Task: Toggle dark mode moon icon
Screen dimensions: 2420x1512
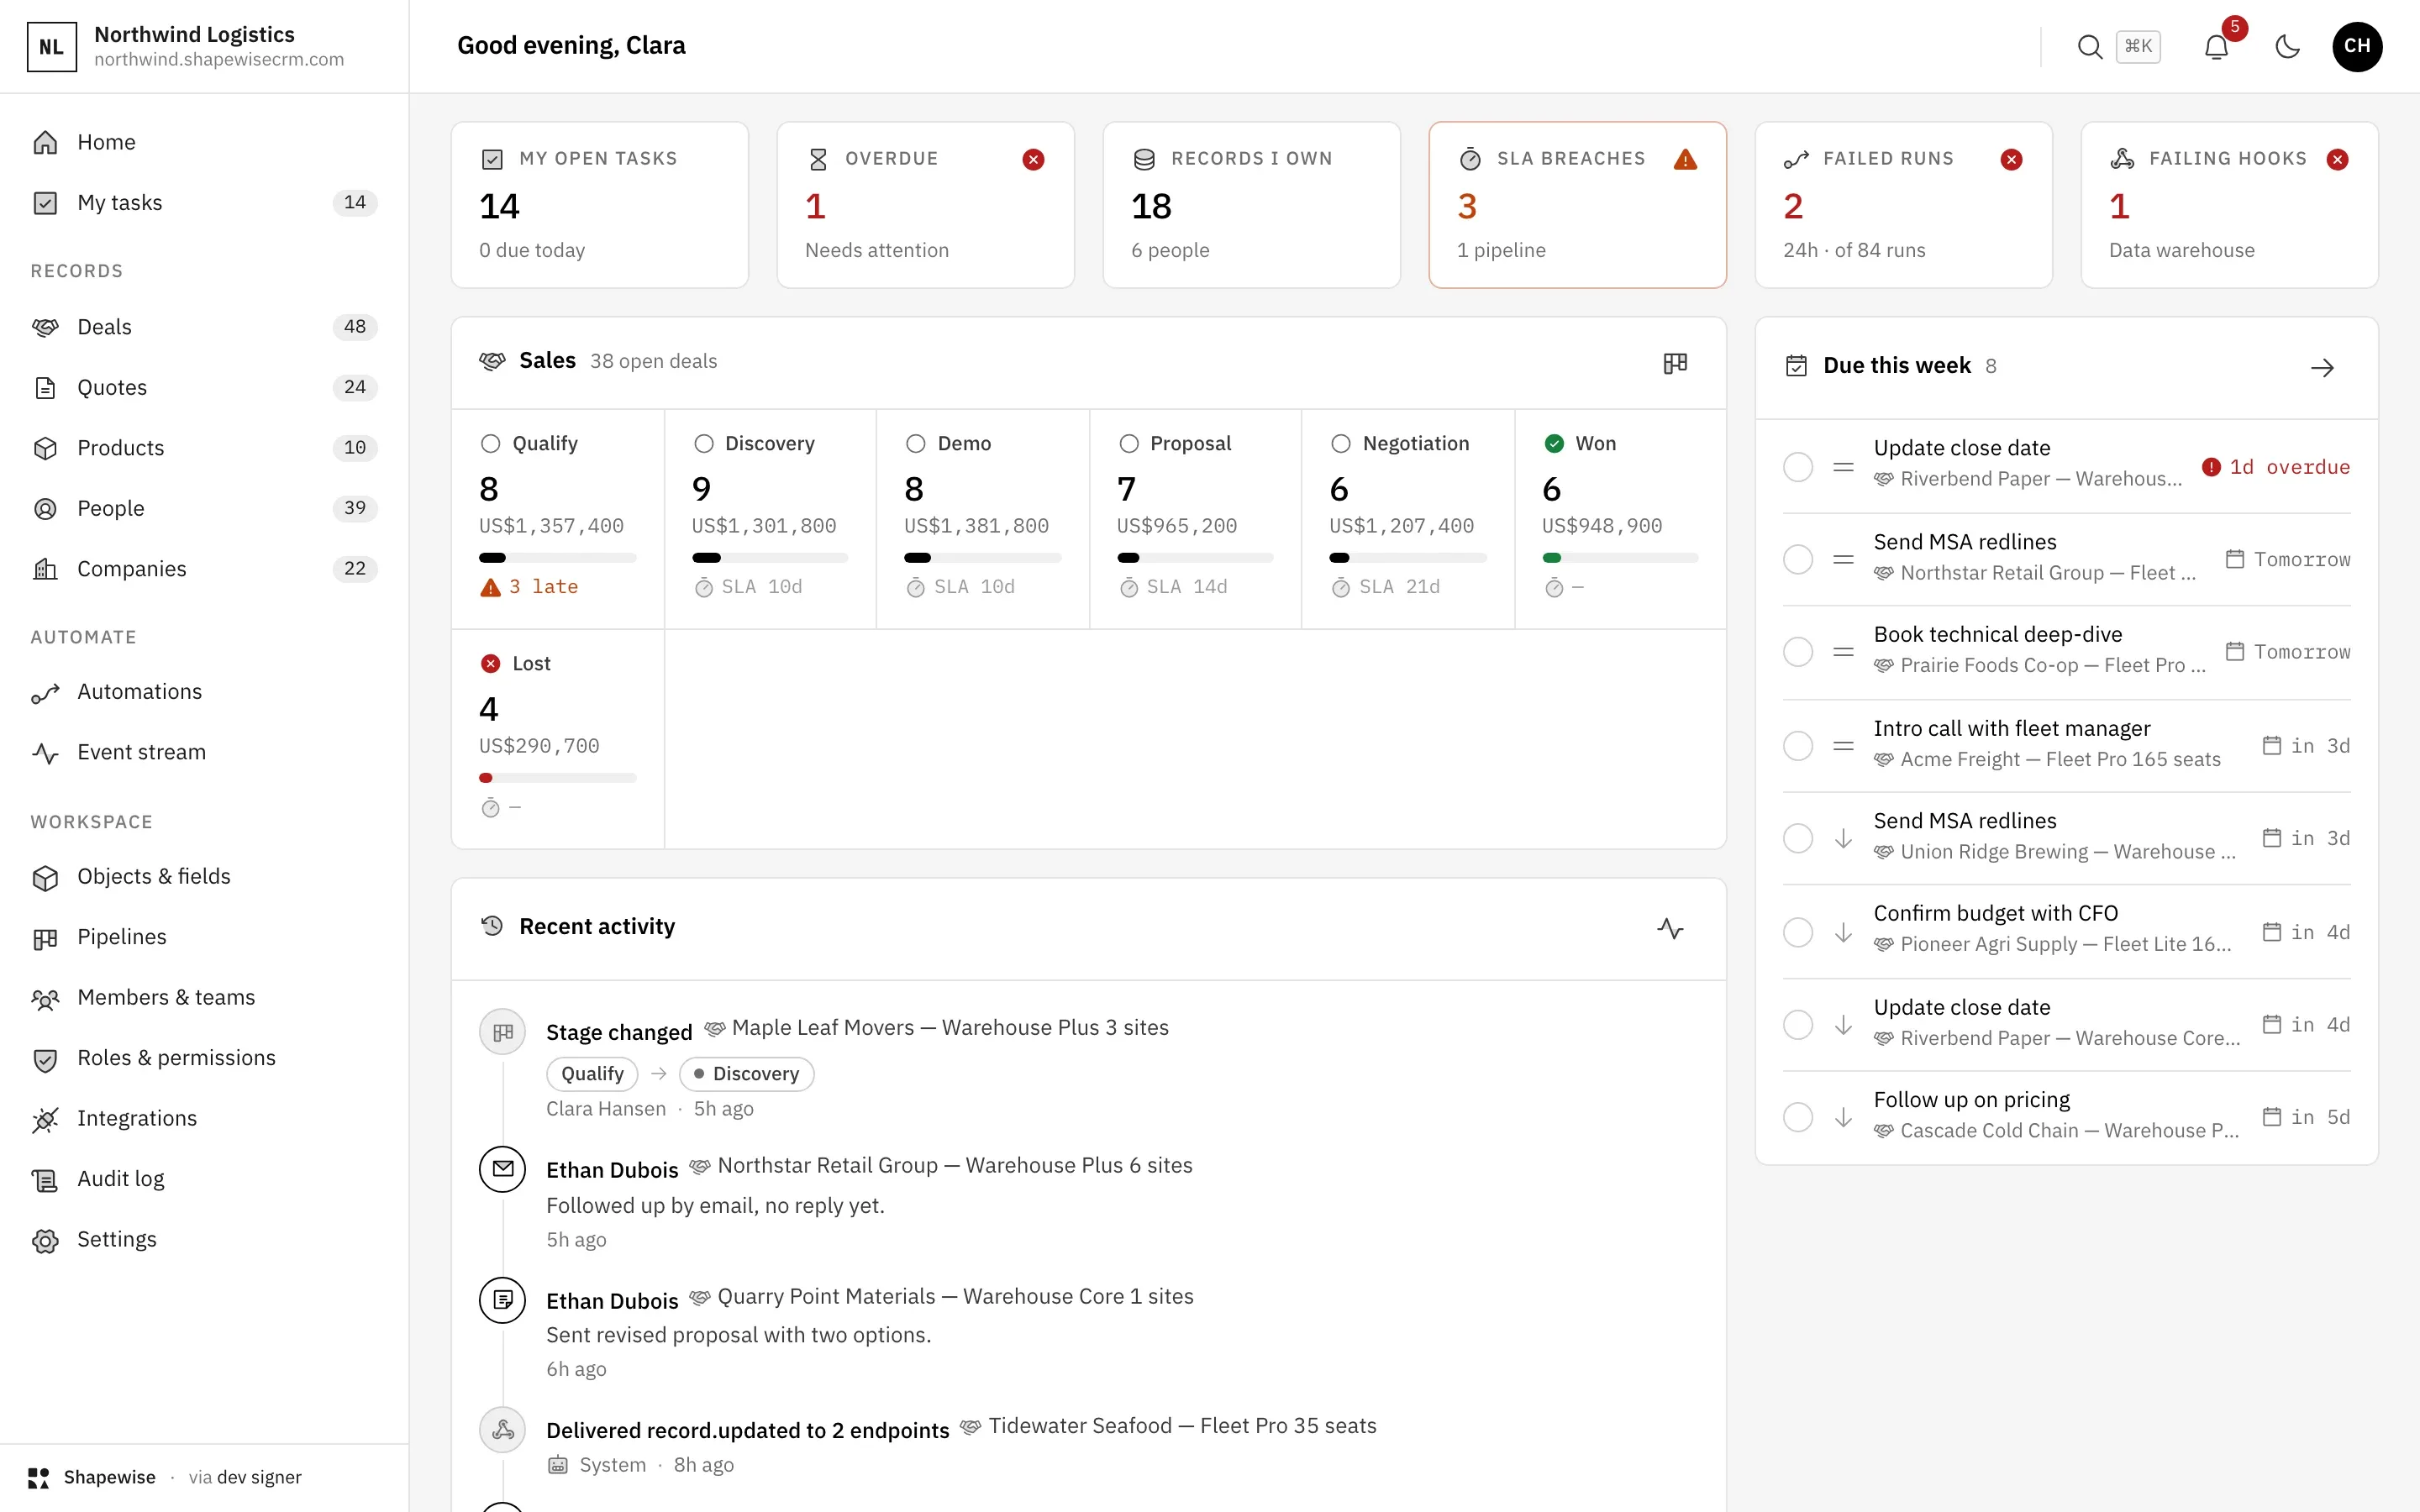Action: click(2287, 46)
